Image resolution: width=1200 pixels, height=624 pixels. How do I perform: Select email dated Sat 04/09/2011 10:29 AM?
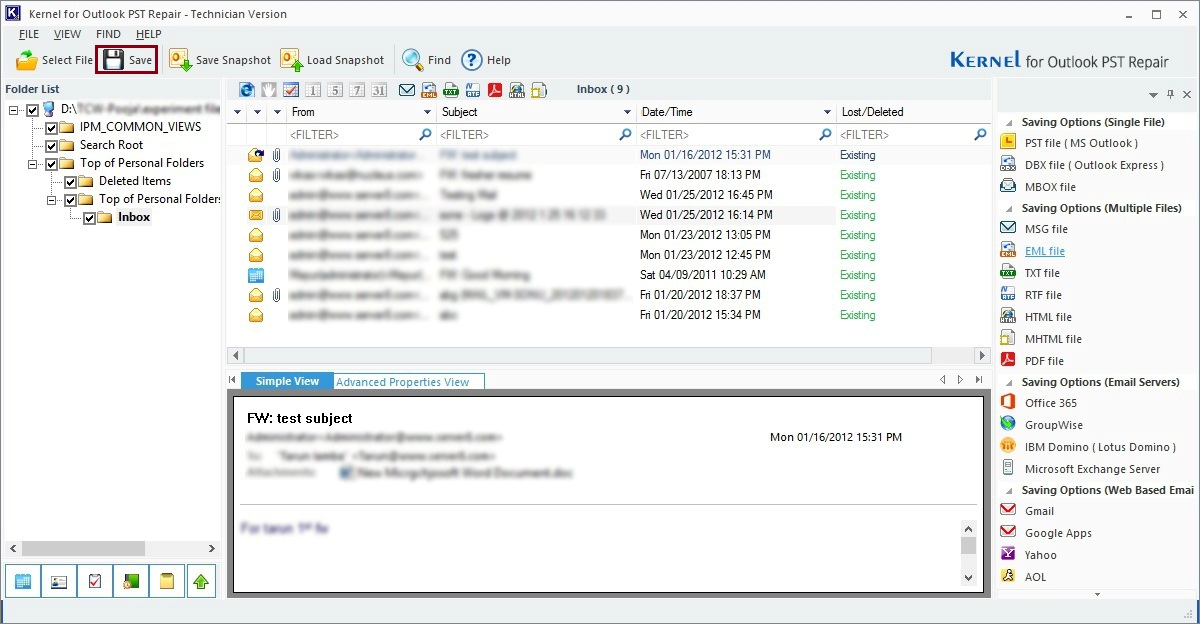pos(608,275)
